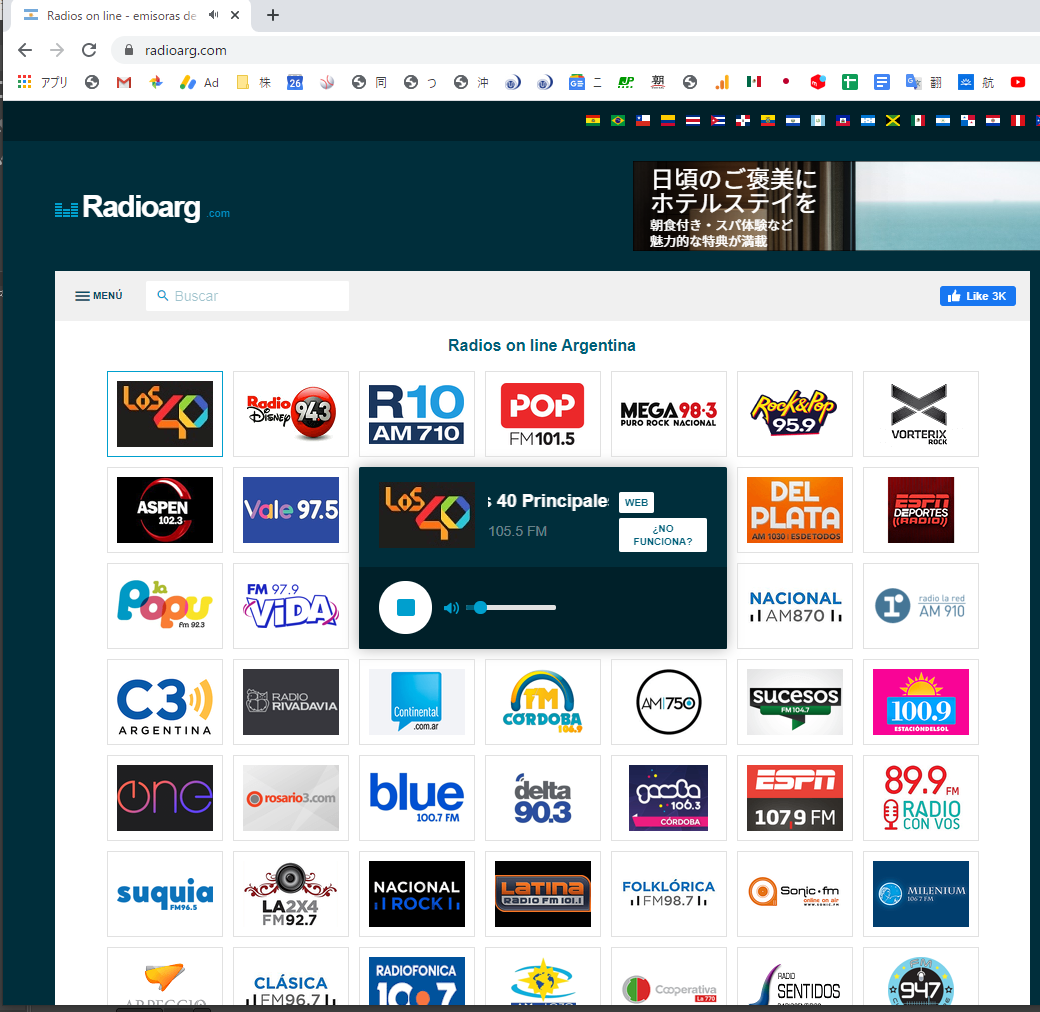The width and height of the screenshot is (1040, 1012).
Task: Select the Bolivia flag in the country row
Action: (x=593, y=120)
